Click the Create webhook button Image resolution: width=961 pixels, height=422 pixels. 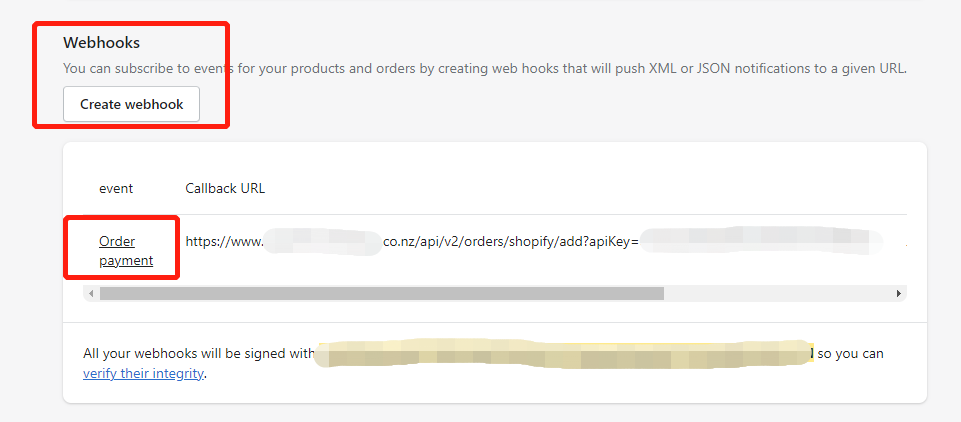131,104
